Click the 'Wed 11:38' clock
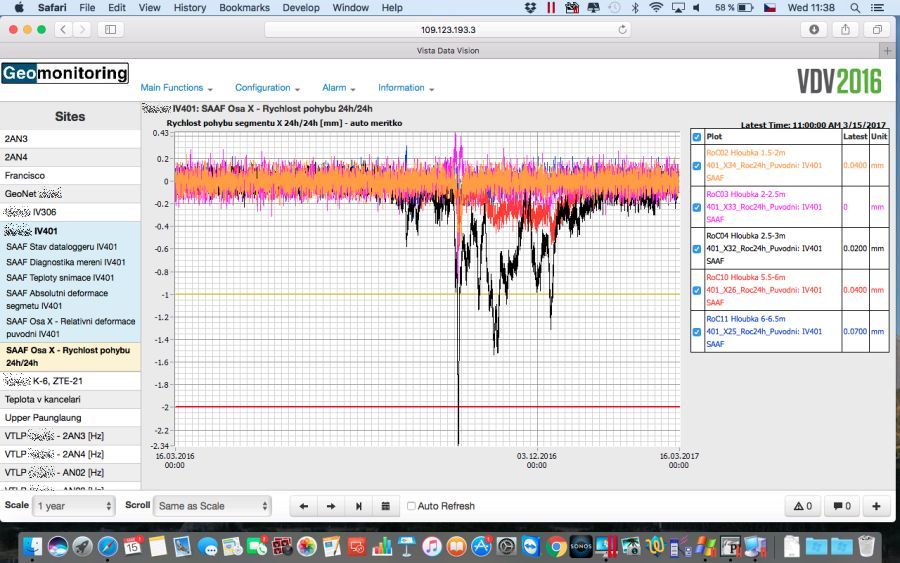 click(x=811, y=7)
